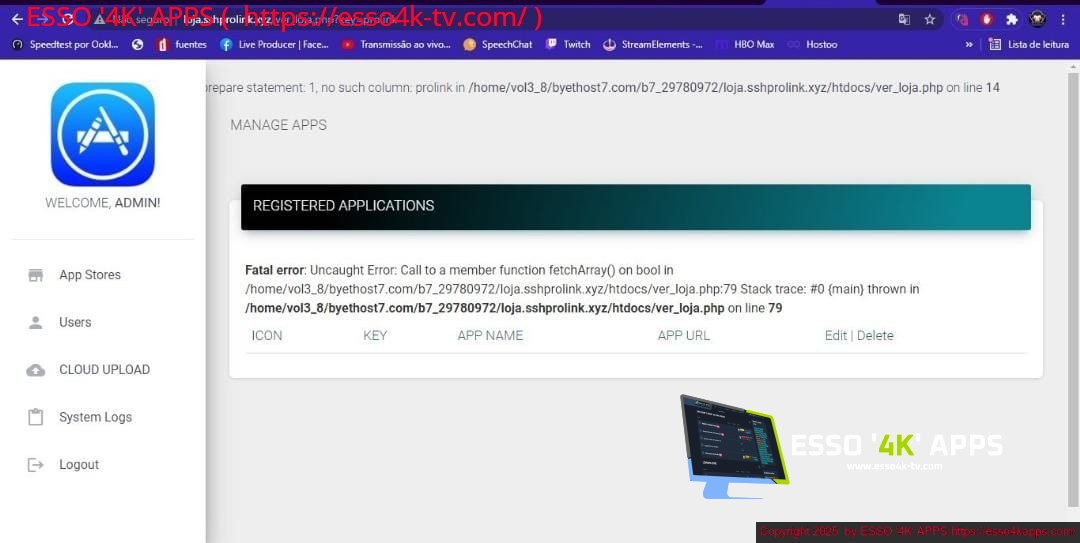Open the SpeechChat bookmark
The width and height of the screenshot is (1080, 543).
(498, 44)
